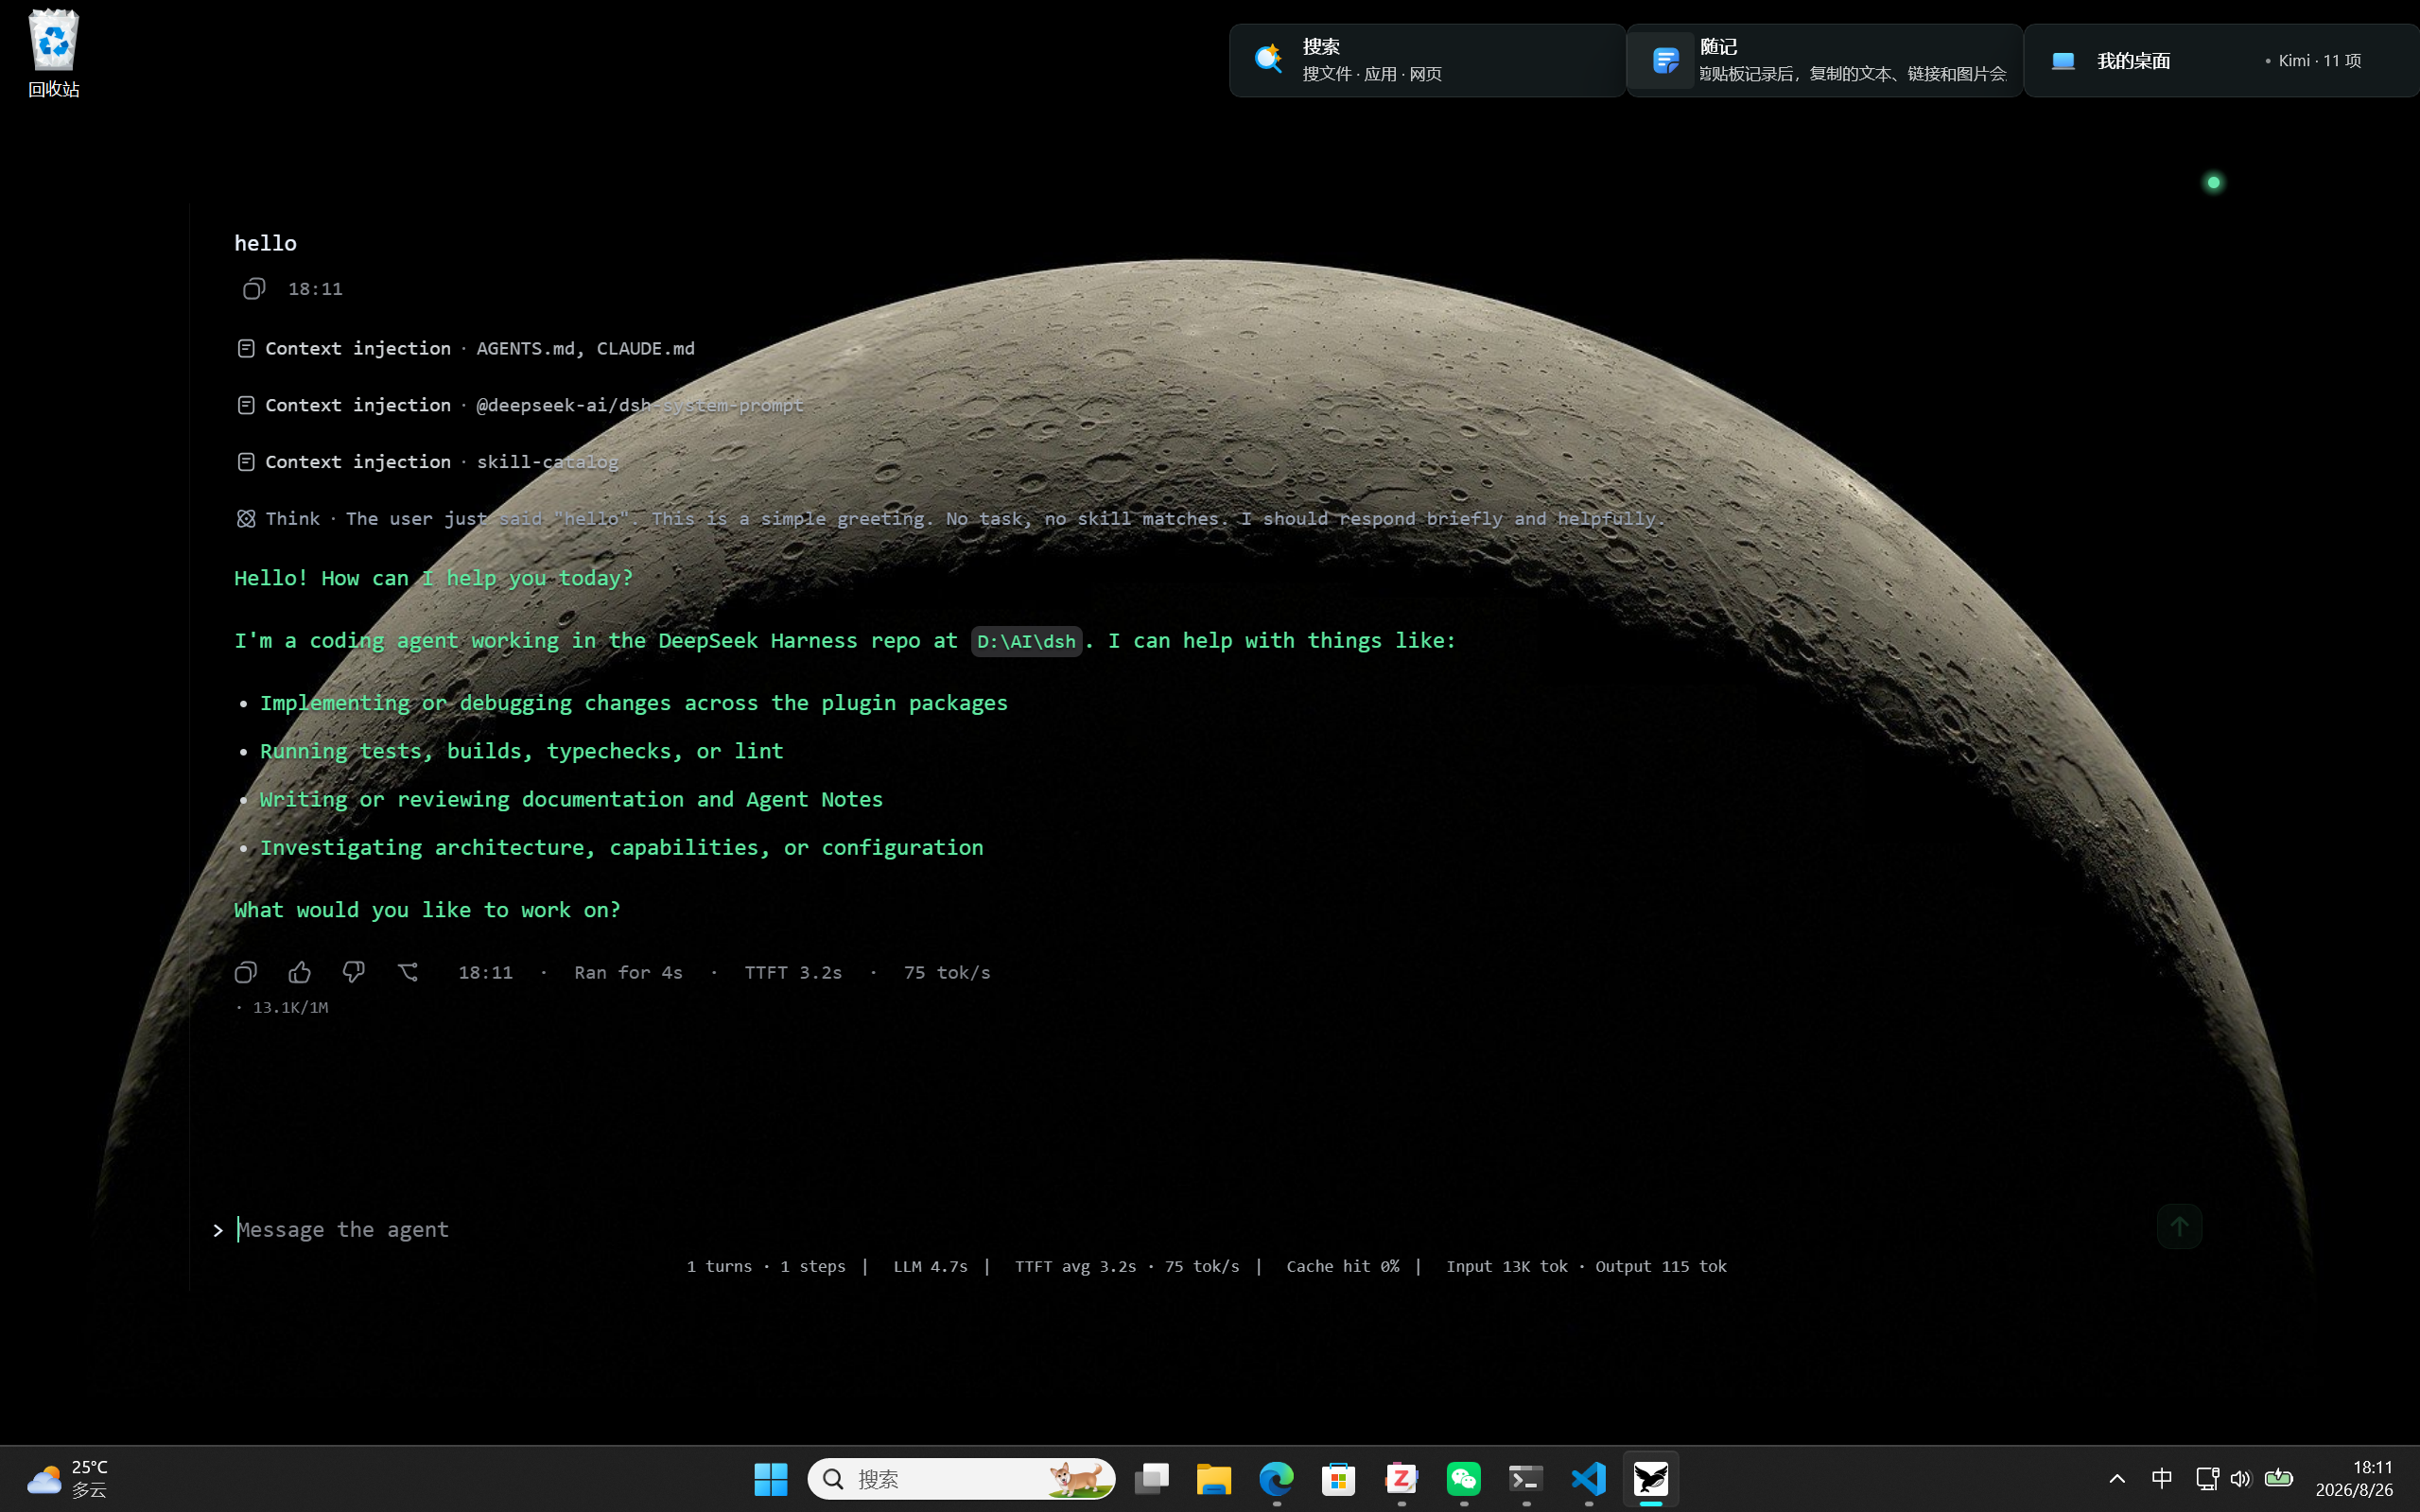The height and width of the screenshot is (1512, 2420).
Task: Click the branch icon under the response
Action: [x=408, y=972]
